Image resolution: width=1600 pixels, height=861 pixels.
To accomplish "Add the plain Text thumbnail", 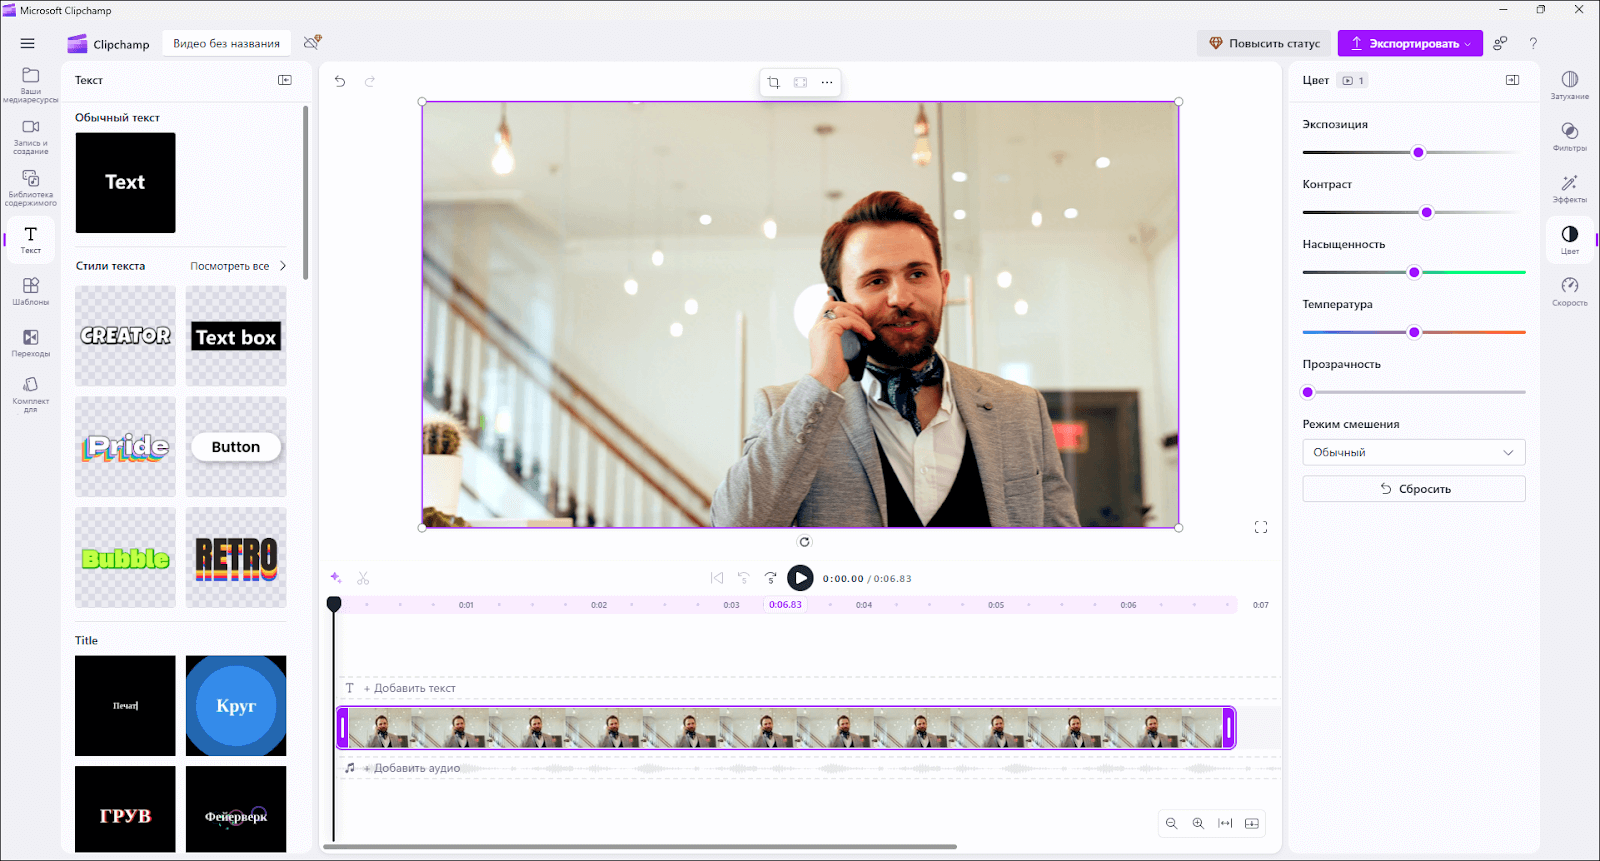I will click(125, 183).
